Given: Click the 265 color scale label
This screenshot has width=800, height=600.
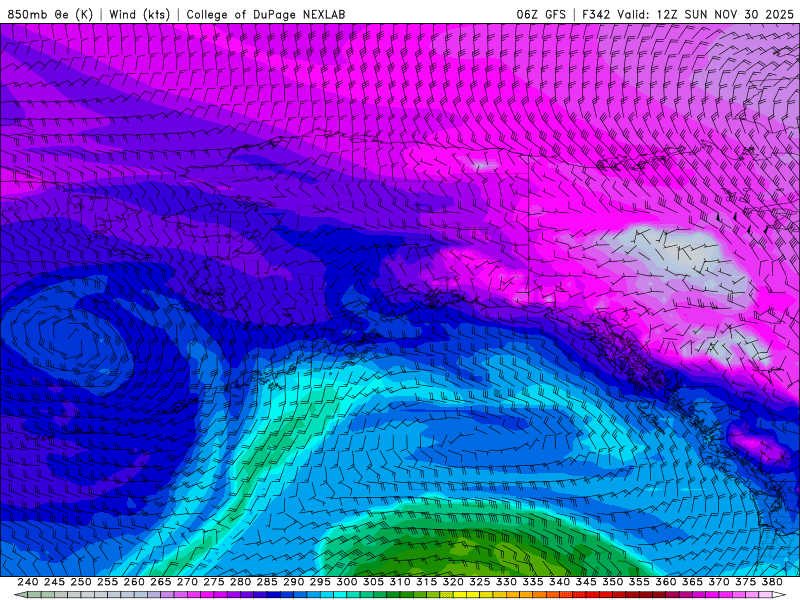Looking at the screenshot, I should 161,582.
